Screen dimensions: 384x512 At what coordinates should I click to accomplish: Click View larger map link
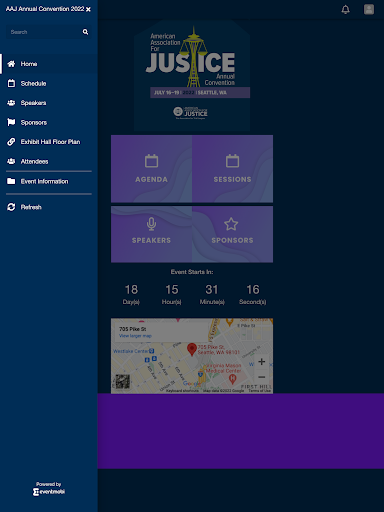point(135,336)
